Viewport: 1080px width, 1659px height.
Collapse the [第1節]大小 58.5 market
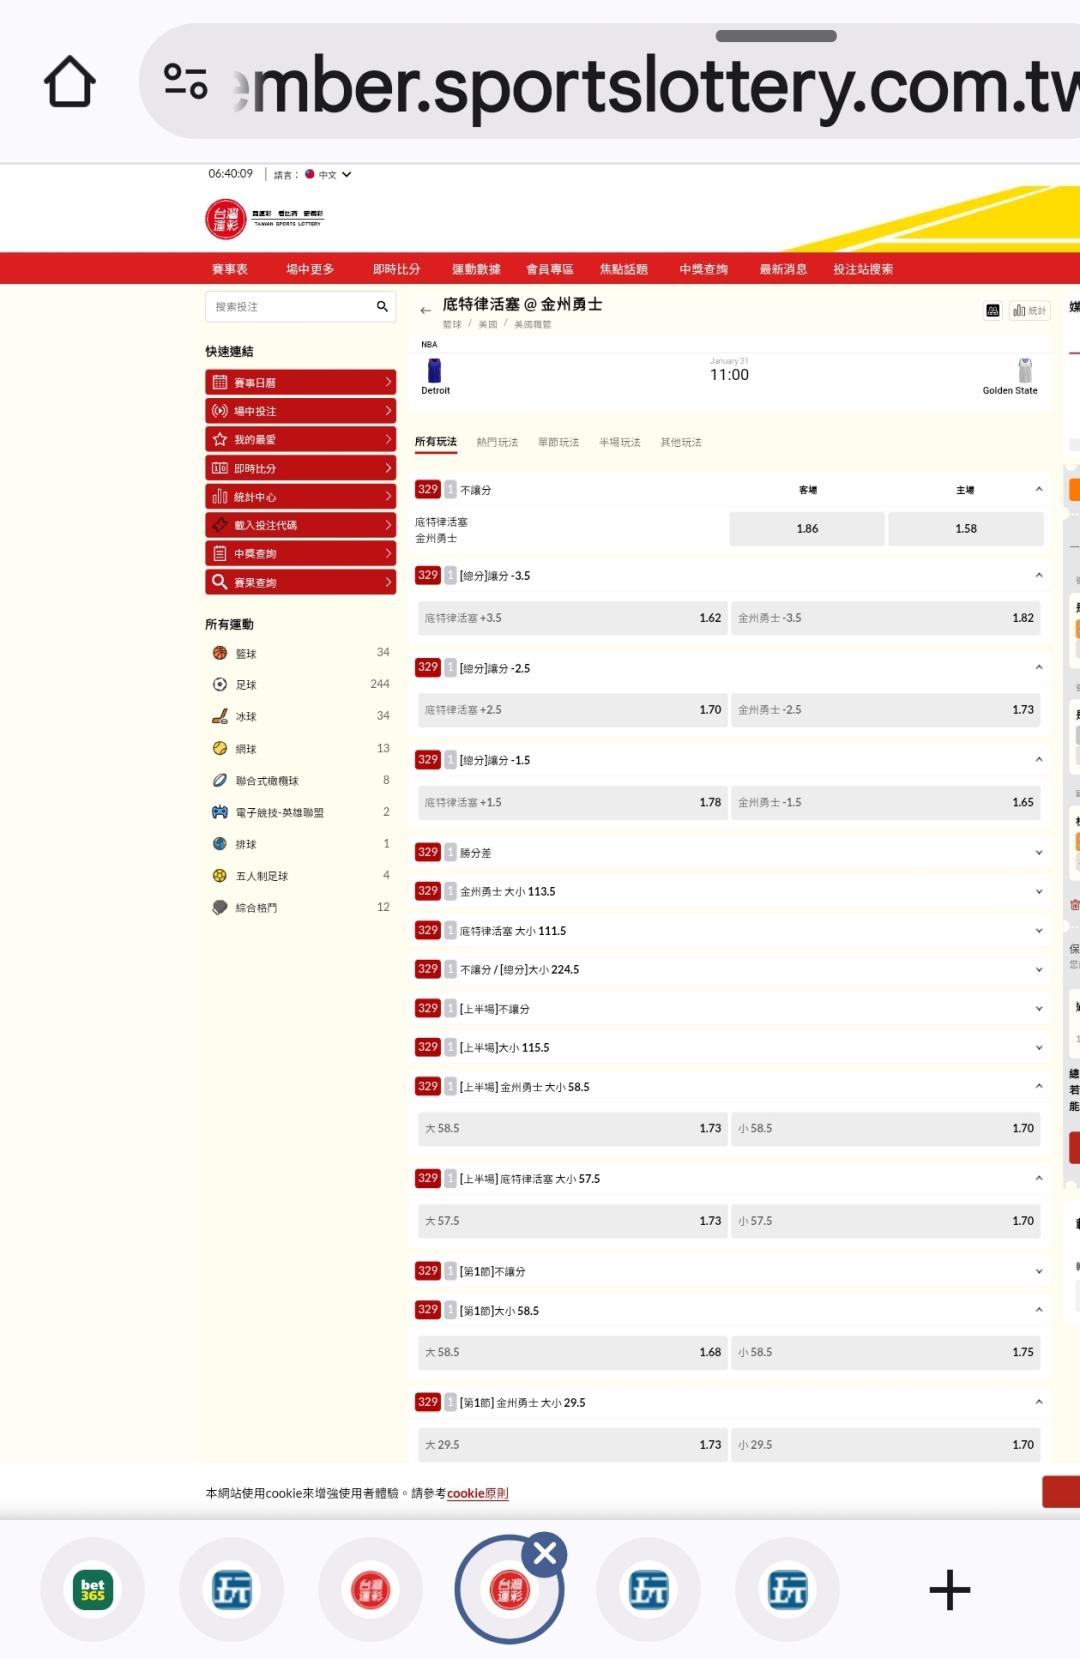point(1038,1310)
